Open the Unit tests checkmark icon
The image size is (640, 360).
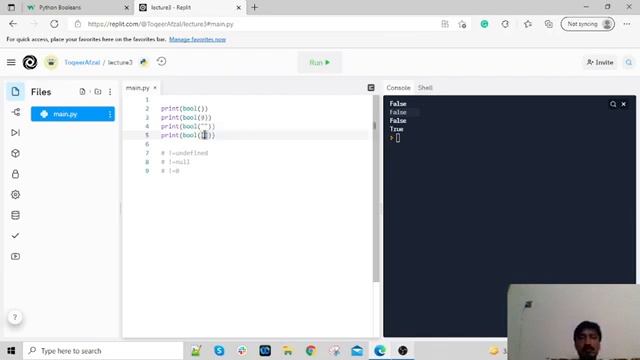pyautogui.click(x=16, y=236)
